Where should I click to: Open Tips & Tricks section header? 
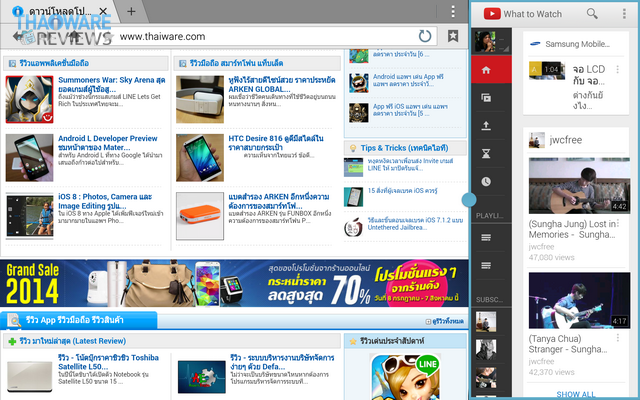point(404,148)
